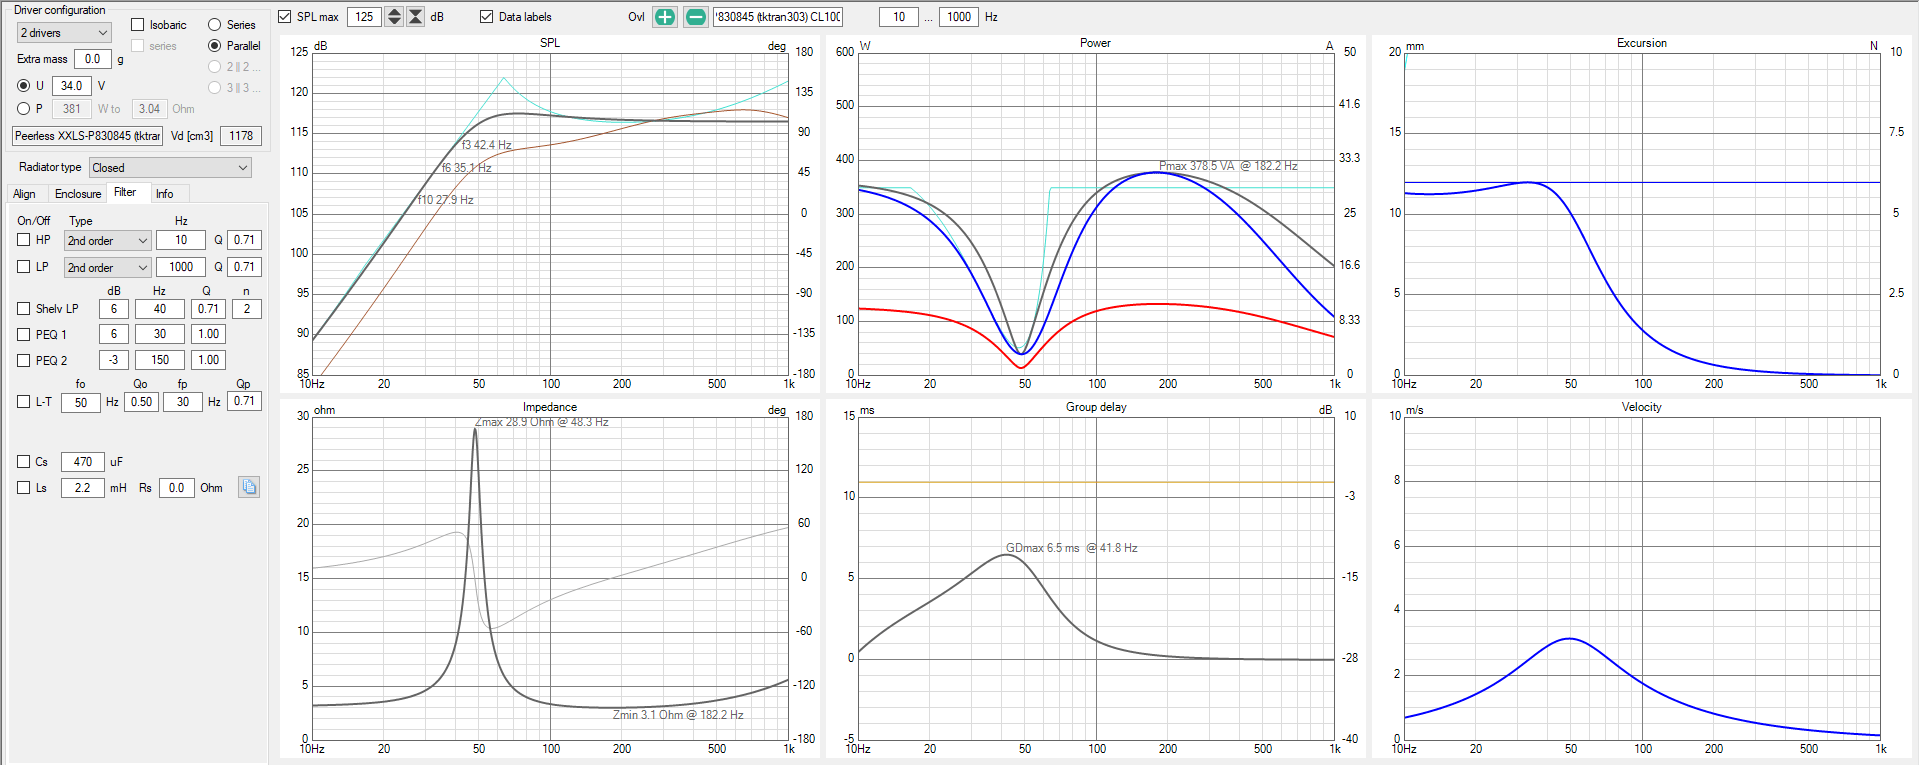Click the L-T Qo field showing 0.50
Screen dimensions: 1920x765
tap(142, 402)
